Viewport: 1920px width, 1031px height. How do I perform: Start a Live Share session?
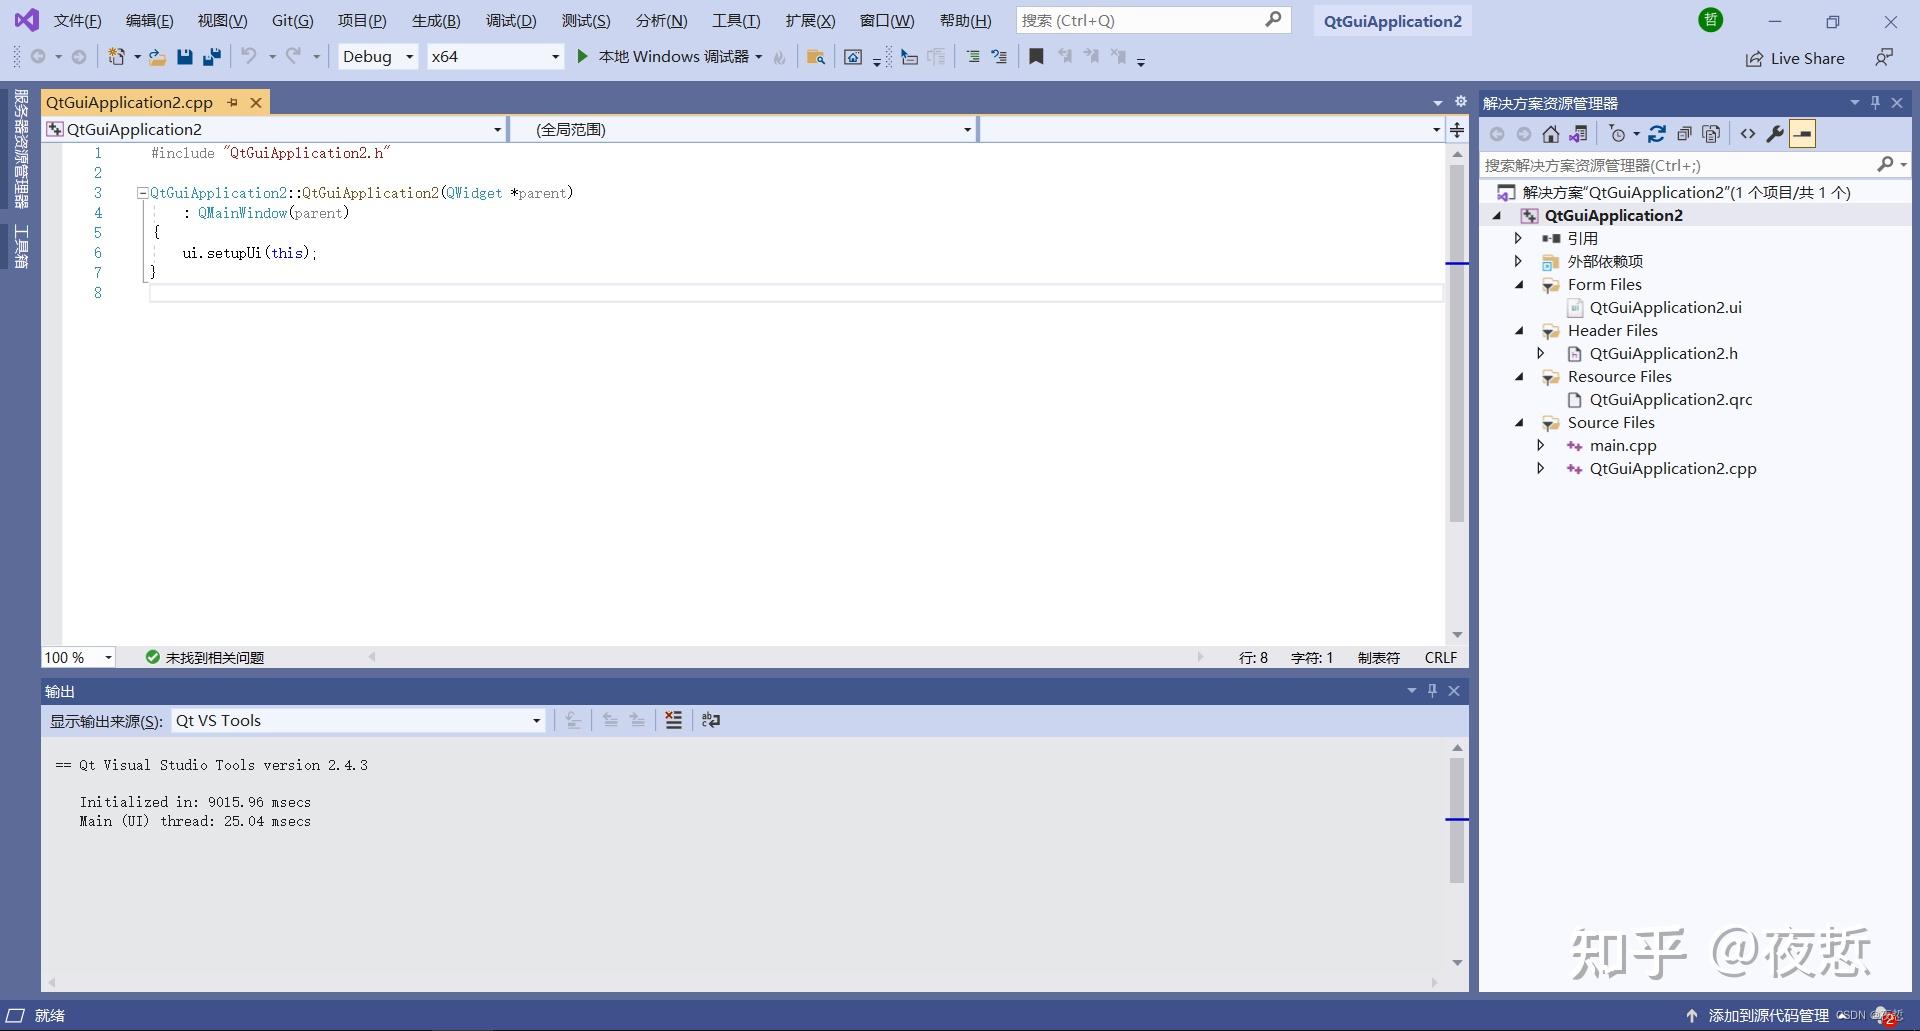(1795, 58)
